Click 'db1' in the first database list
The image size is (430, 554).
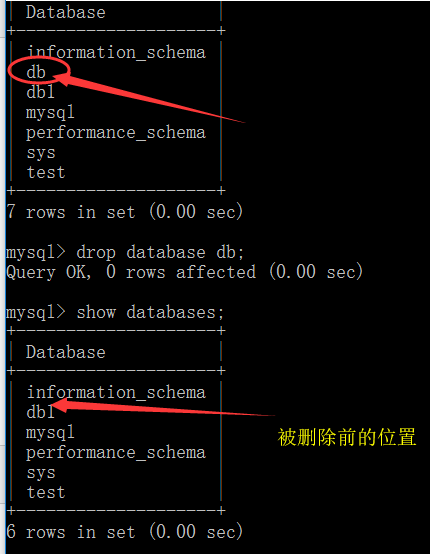point(40,92)
